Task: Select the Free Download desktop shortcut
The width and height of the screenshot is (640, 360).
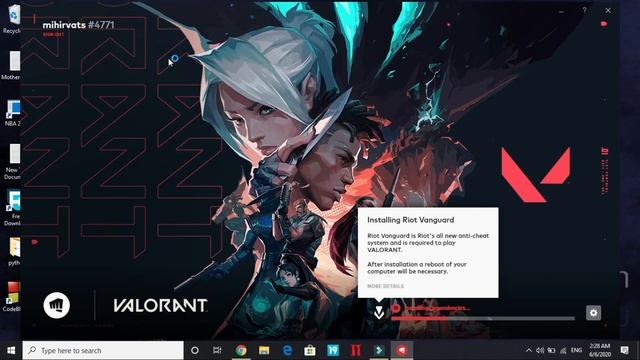Action: (x=12, y=208)
